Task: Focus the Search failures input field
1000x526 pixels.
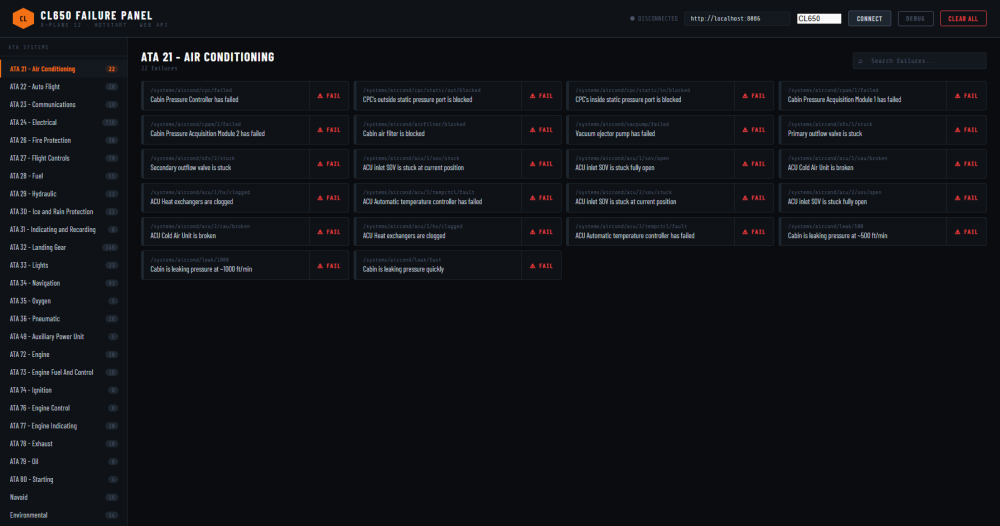Action: (920, 61)
